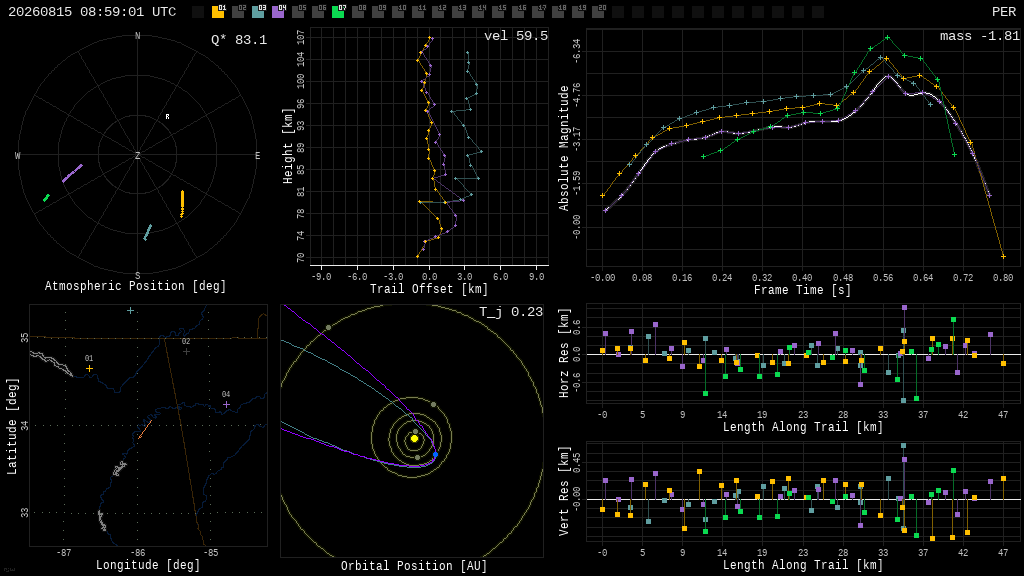The height and width of the screenshot is (576, 1024).
Task: Enable the gray station 10 square
Action: tap(398, 12)
